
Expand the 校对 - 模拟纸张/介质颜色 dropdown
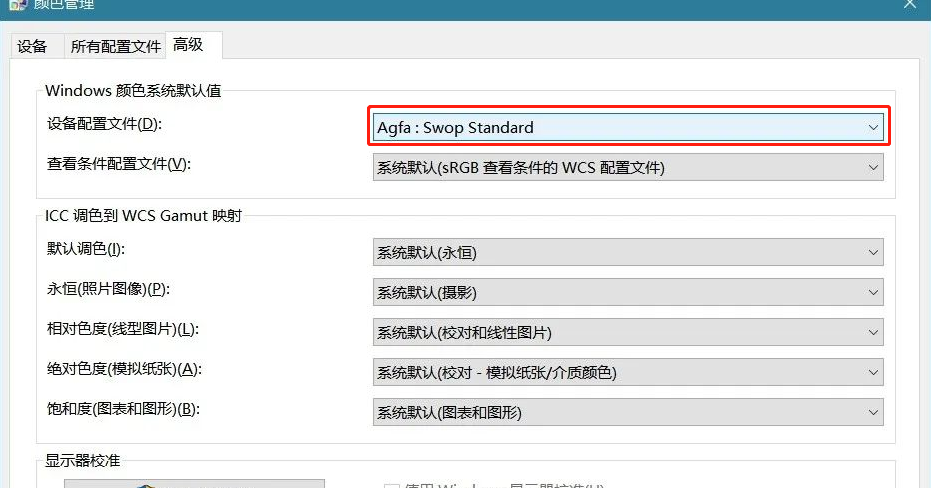[627, 372]
